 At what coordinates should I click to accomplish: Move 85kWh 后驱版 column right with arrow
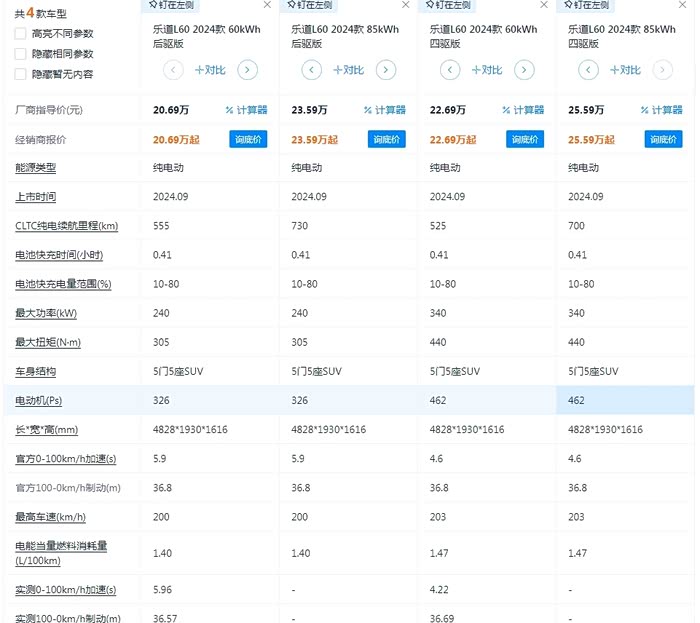click(386, 70)
